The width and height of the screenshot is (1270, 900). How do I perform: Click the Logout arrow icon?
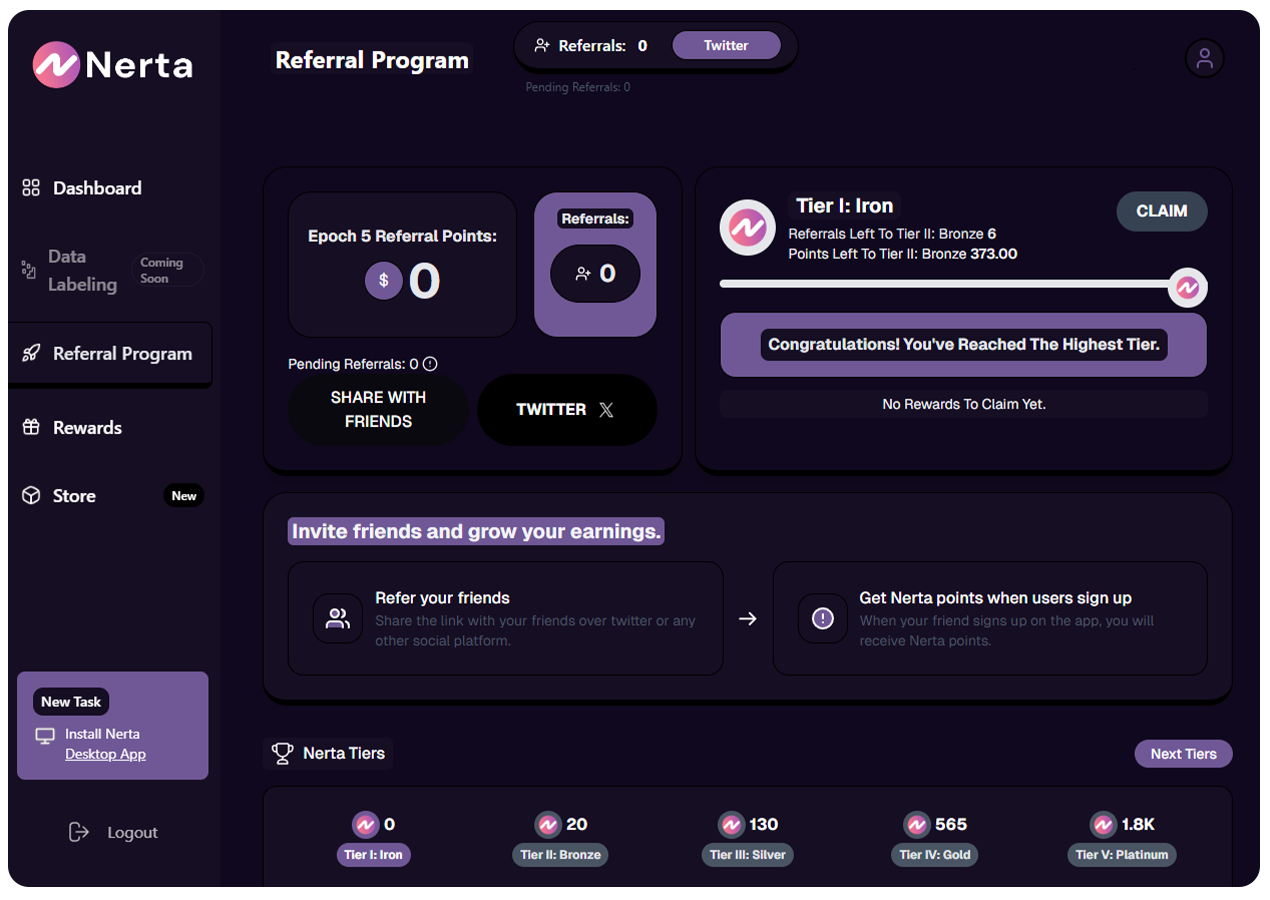click(79, 832)
